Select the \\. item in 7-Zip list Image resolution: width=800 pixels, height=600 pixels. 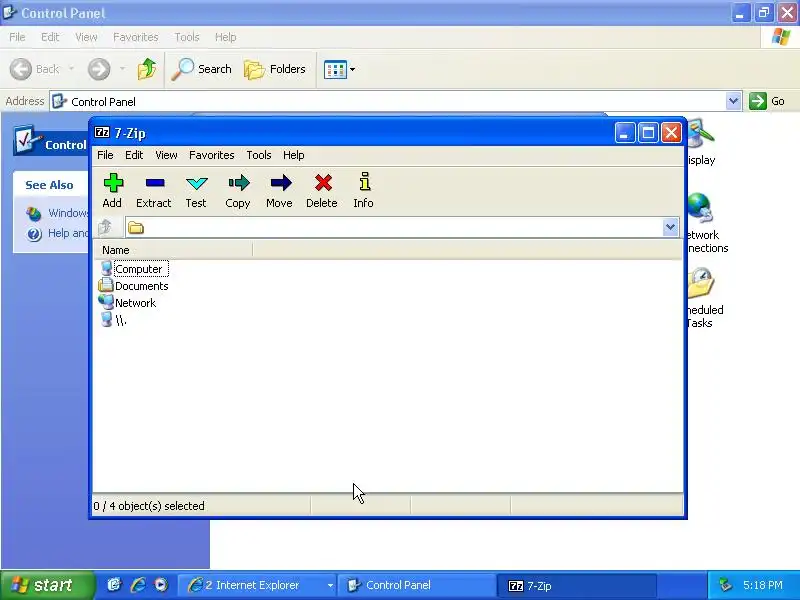pyautogui.click(x=120, y=320)
